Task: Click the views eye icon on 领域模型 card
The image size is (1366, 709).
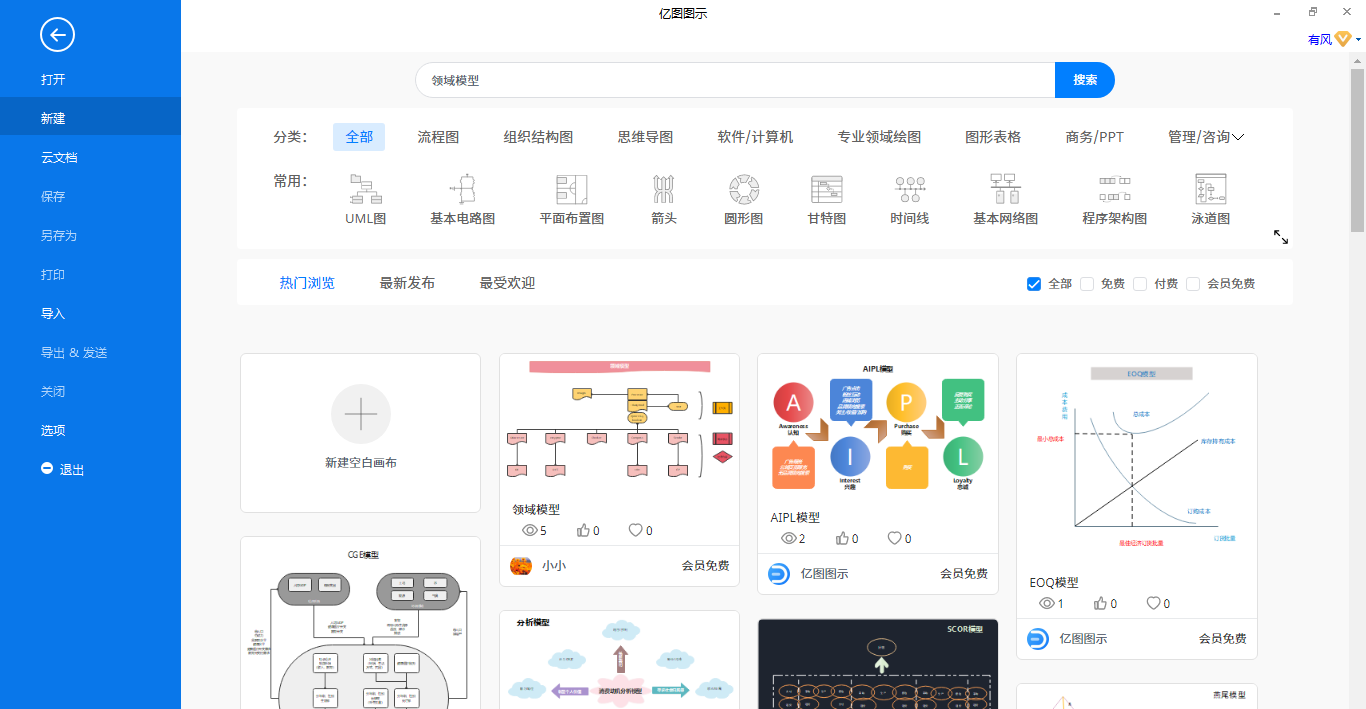Action: click(530, 531)
